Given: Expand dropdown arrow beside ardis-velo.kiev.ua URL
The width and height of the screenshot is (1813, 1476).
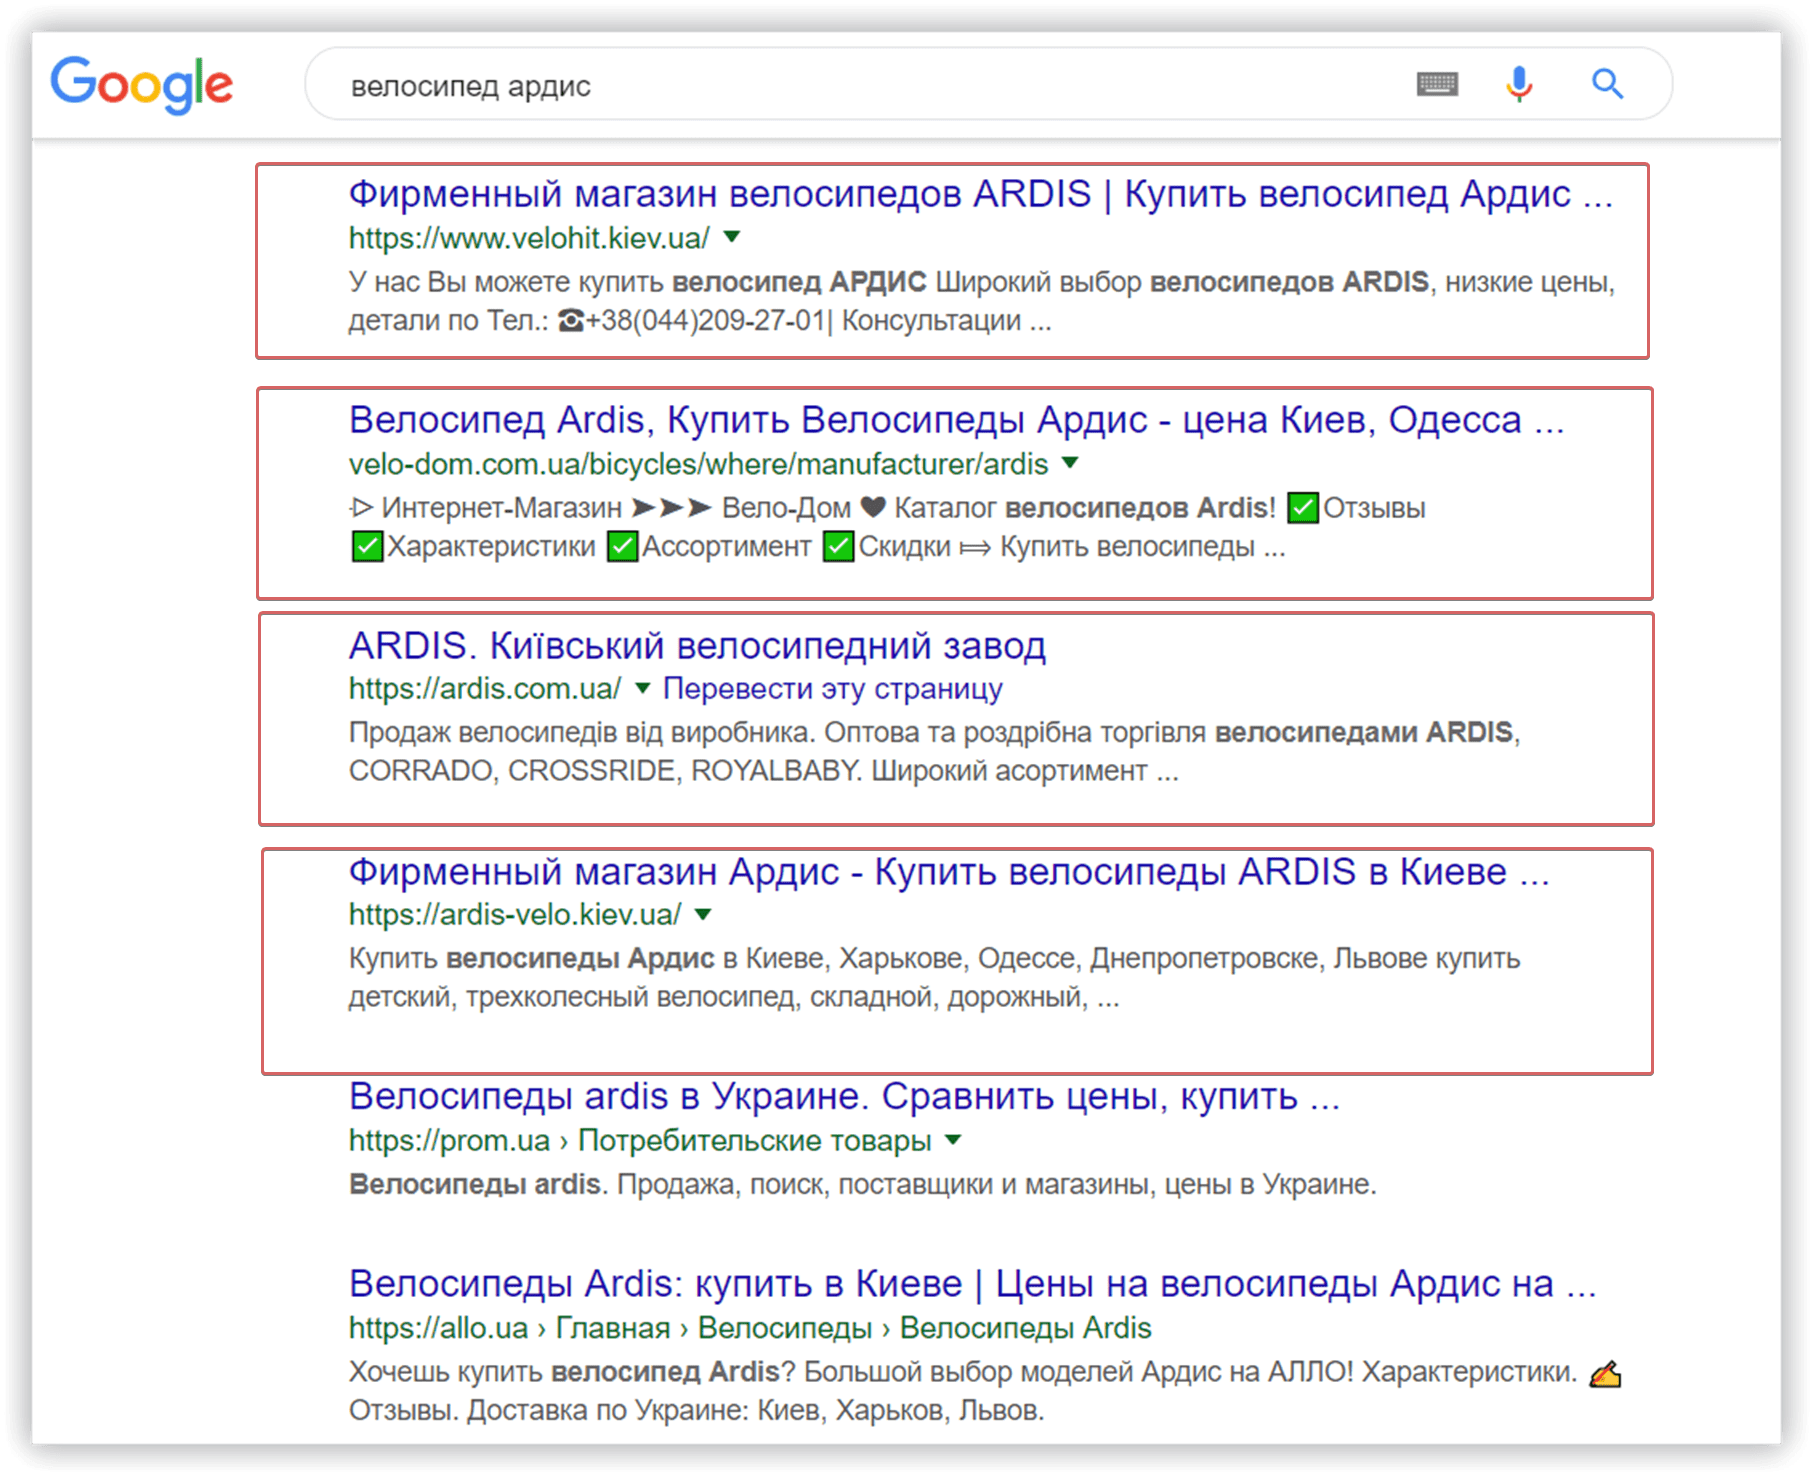Looking at the screenshot, I should click(x=703, y=914).
